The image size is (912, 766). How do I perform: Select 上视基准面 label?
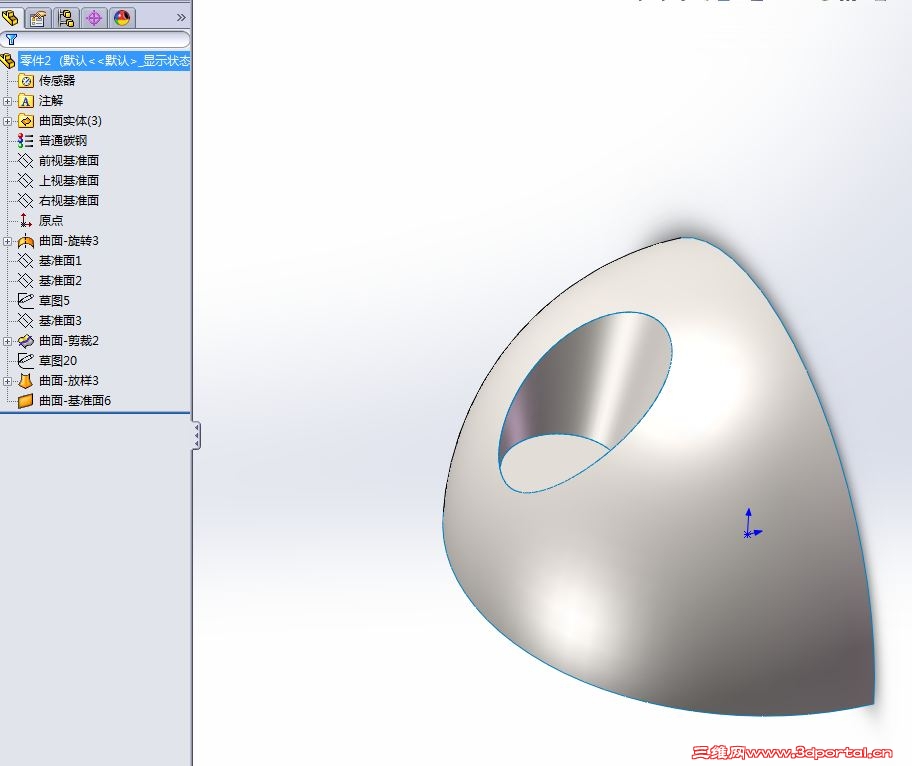[x=69, y=181]
